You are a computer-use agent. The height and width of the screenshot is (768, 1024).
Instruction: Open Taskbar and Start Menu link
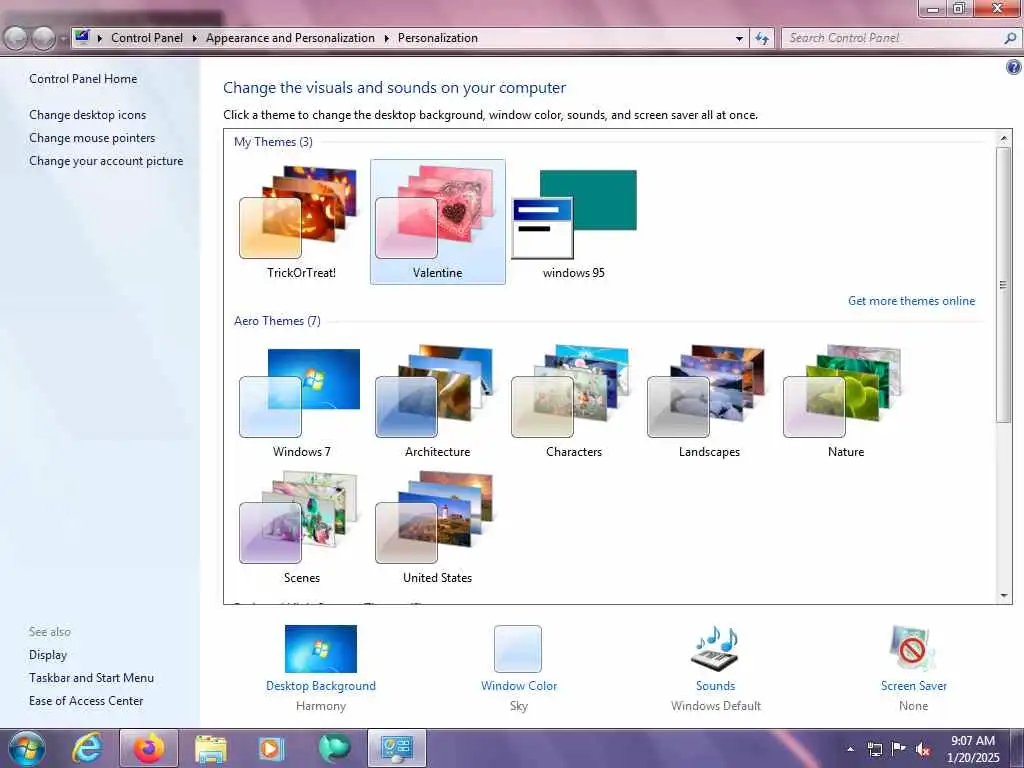91,678
